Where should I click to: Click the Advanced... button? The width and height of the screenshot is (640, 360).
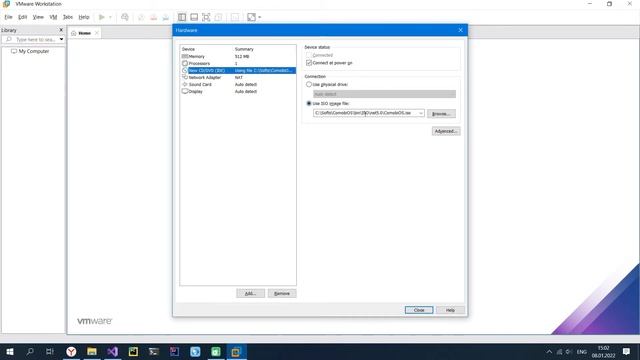pos(446,131)
